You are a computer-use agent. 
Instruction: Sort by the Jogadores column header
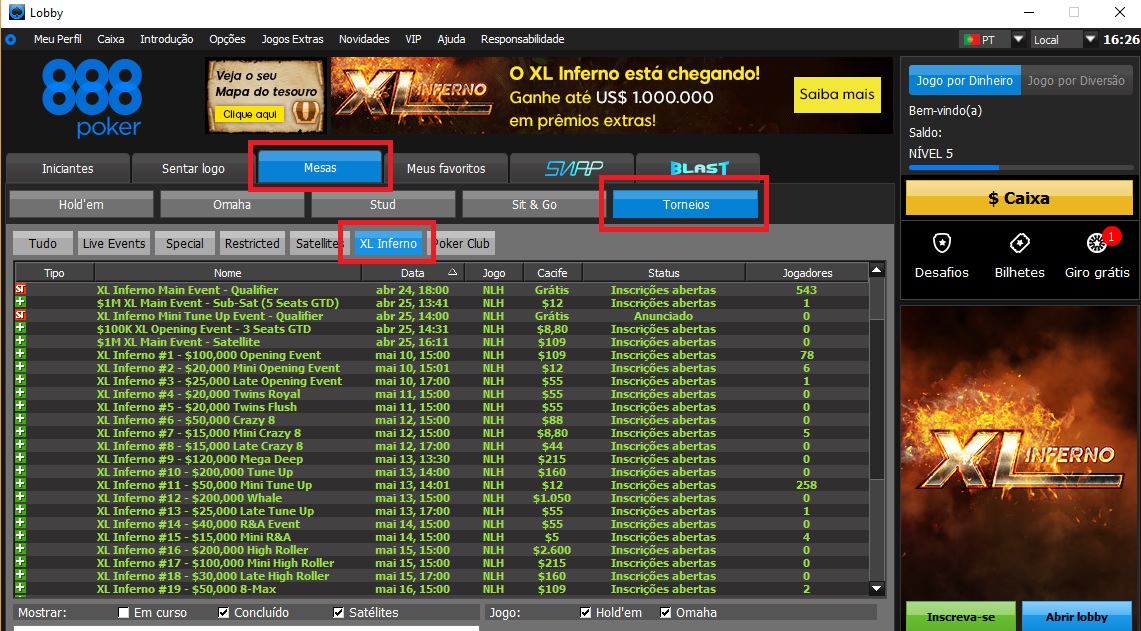pos(807,273)
